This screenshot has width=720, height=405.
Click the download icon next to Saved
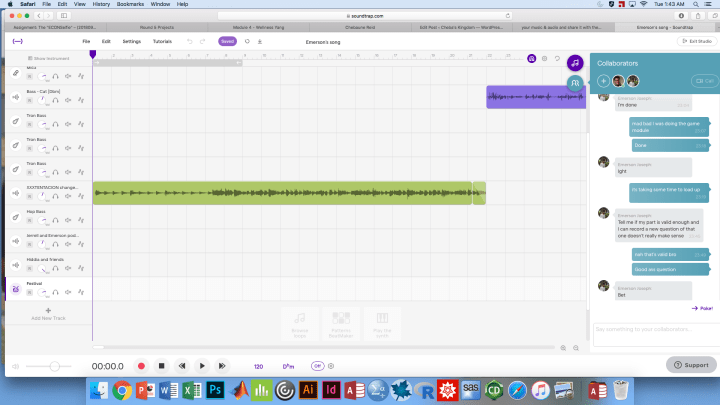pyautogui.click(x=260, y=41)
